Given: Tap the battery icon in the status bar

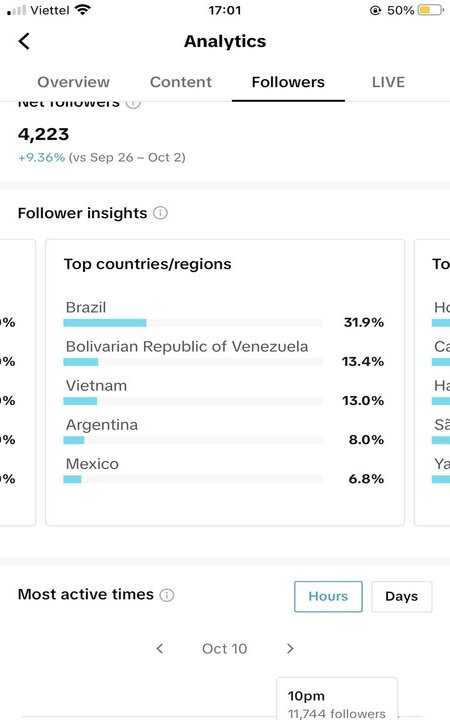Looking at the screenshot, I should [x=430, y=10].
